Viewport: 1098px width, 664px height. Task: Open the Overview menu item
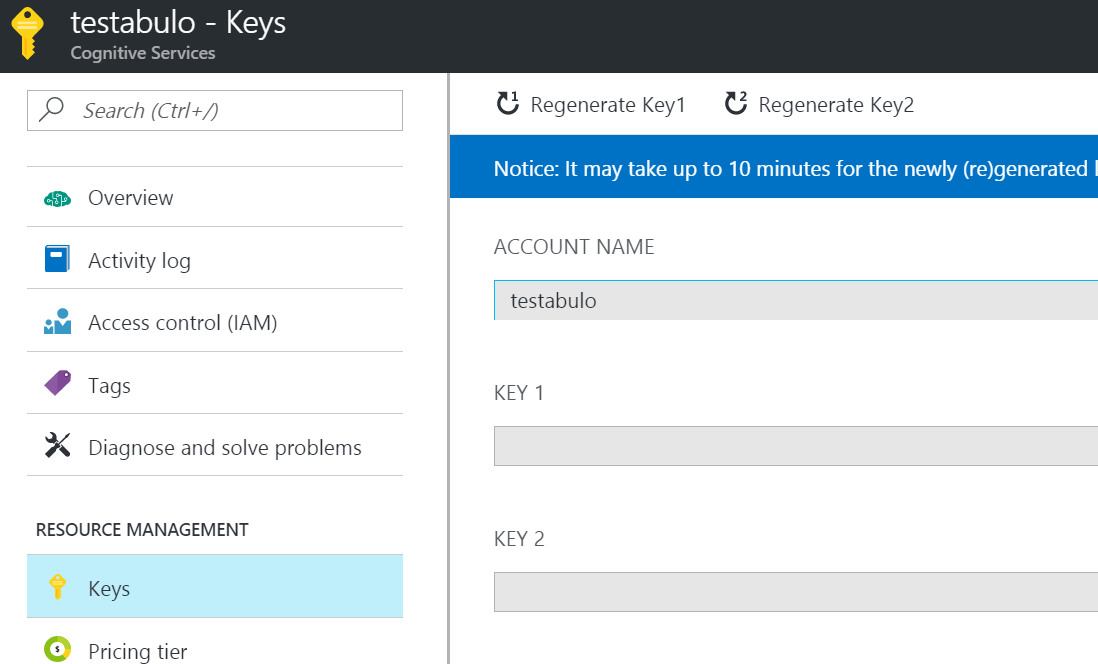[215, 198]
